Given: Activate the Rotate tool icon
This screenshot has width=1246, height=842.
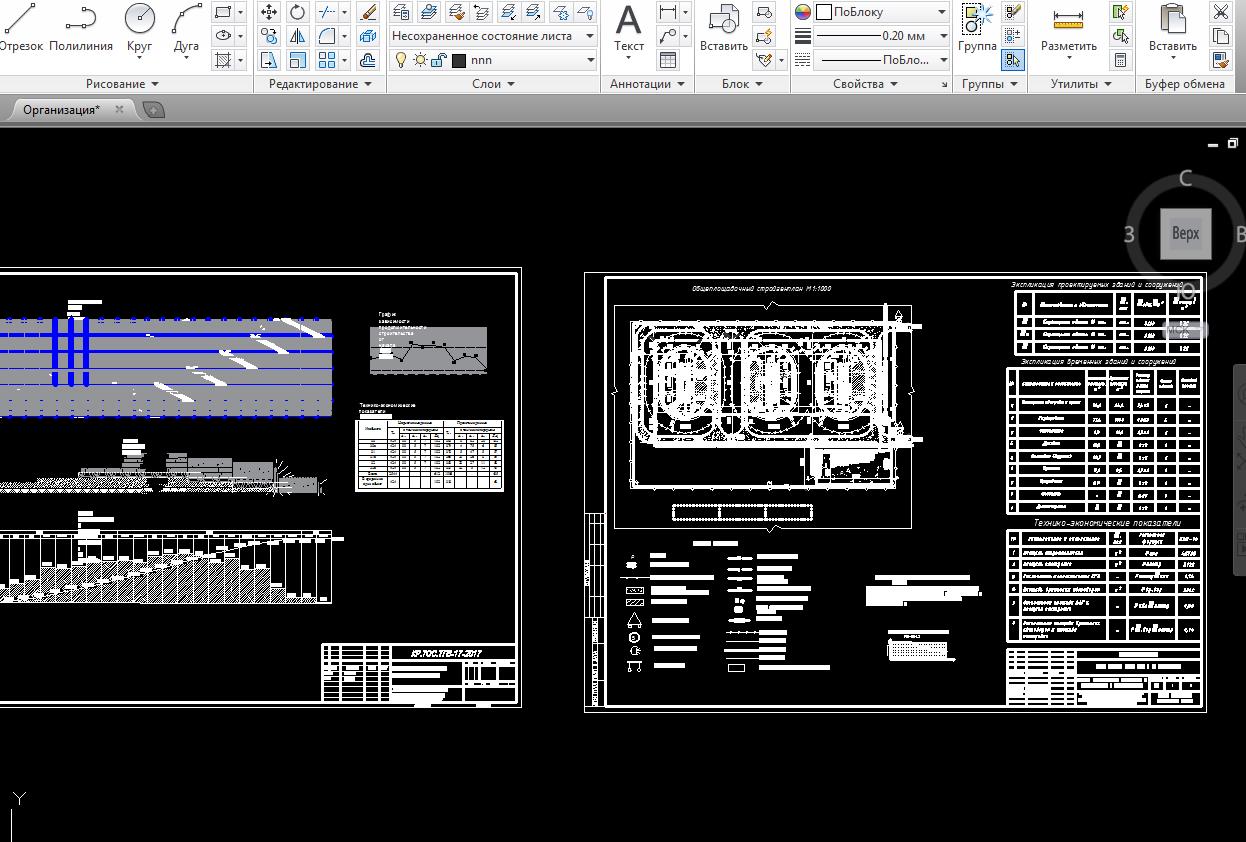Looking at the screenshot, I should click(x=298, y=12).
